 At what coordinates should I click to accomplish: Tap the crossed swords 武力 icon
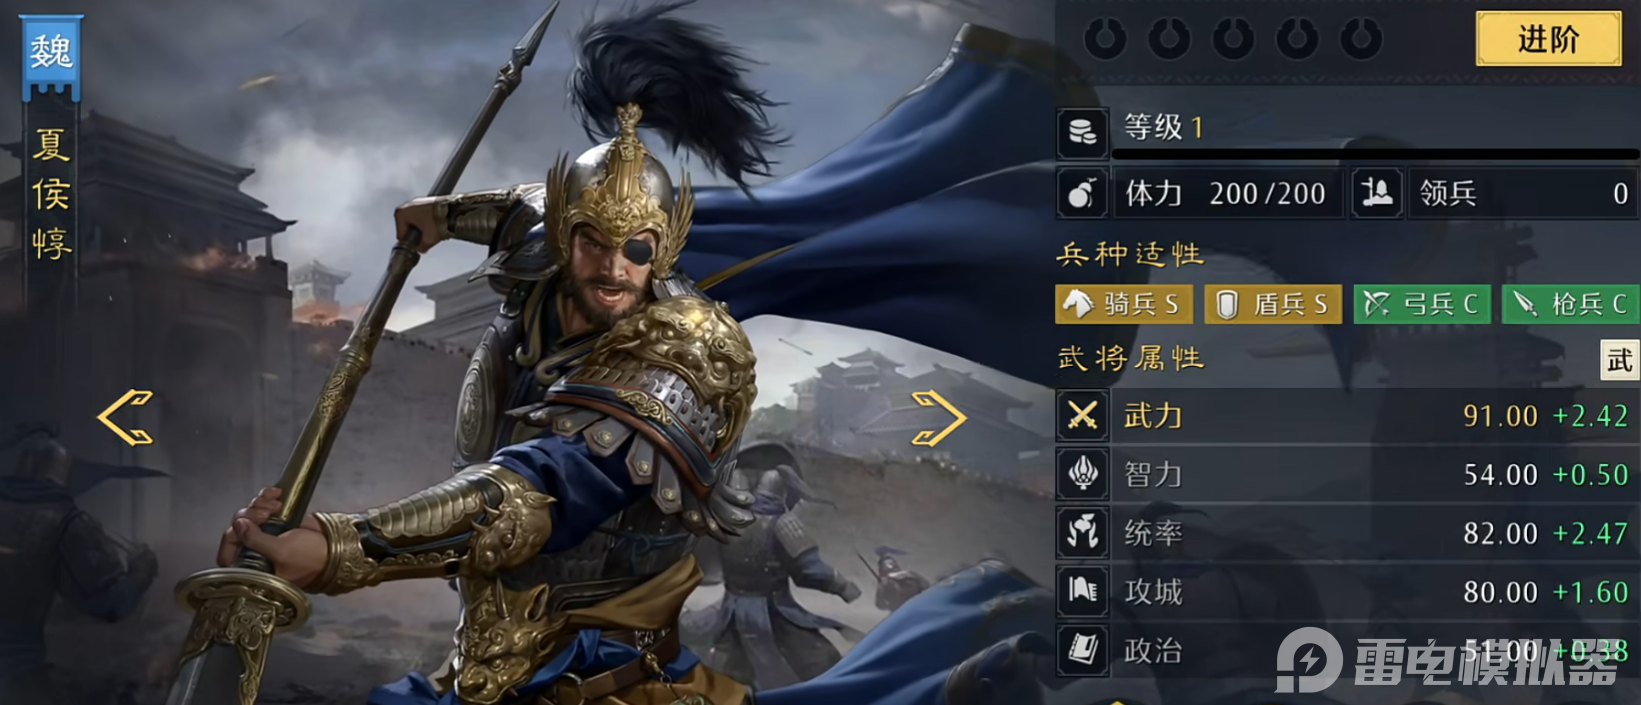pyautogui.click(x=1082, y=415)
